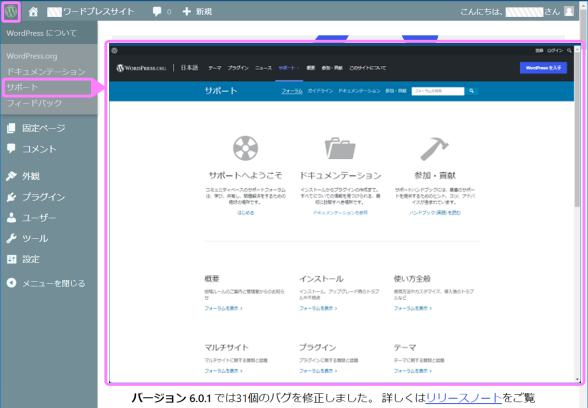
Task: Open WordPress について menu header
Action: [42, 33]
